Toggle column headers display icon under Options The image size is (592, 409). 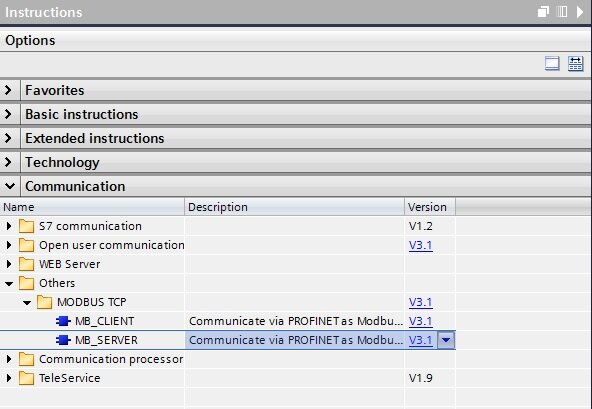(575, 63)
